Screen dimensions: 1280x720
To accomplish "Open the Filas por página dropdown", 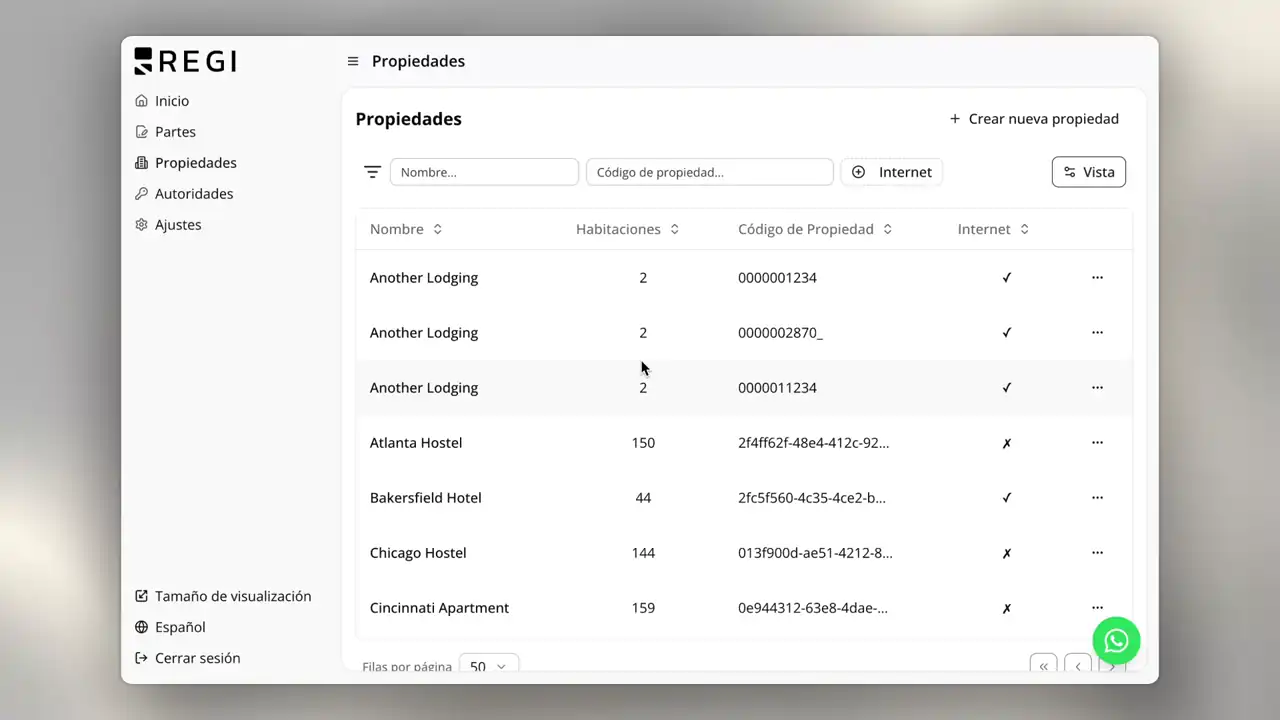I will point(488,666).
